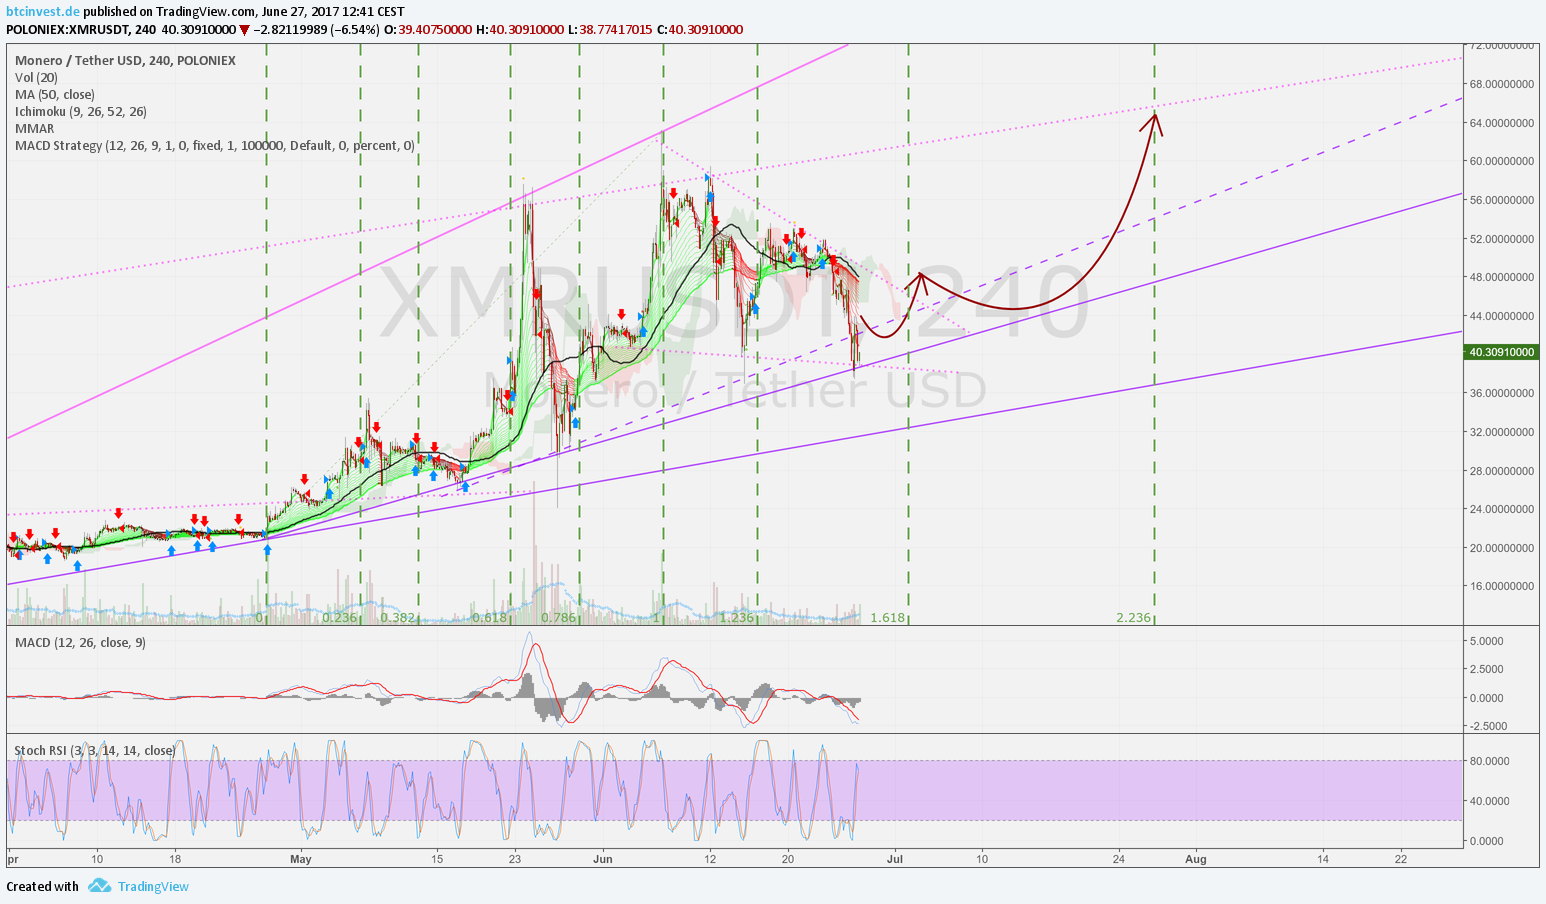
Task: Click the 0.382 Fibonacci time zone label
Action: [x=398, y=618]
